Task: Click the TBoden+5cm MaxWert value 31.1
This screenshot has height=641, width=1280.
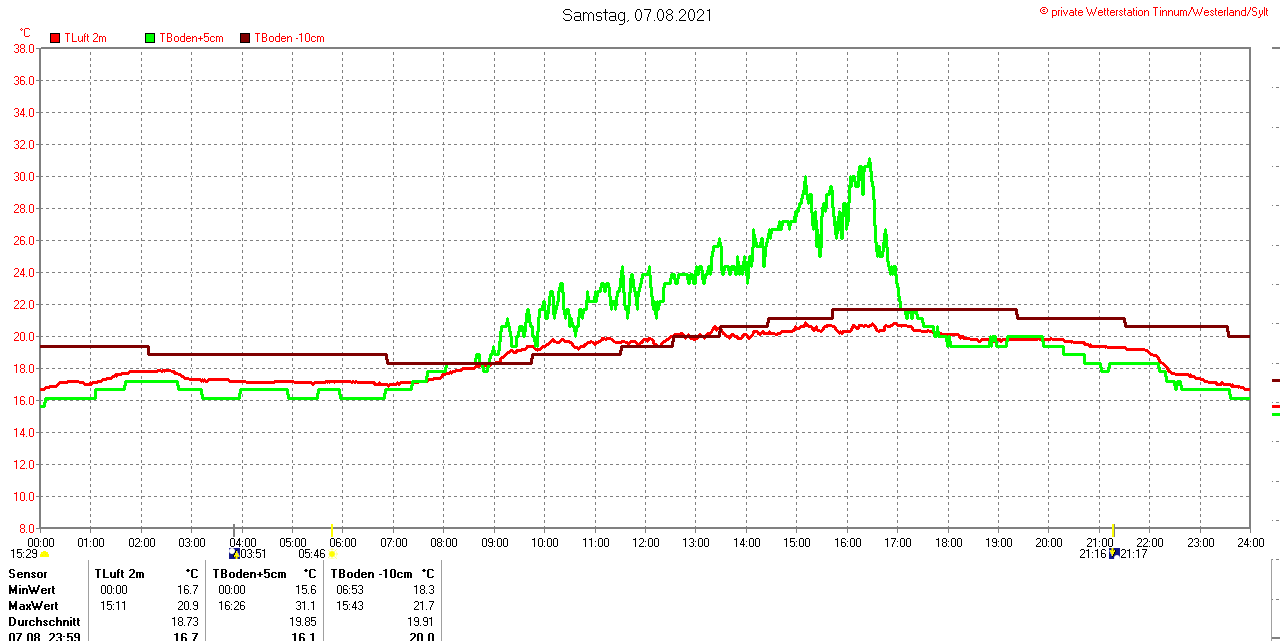Action: click(306, 606)
